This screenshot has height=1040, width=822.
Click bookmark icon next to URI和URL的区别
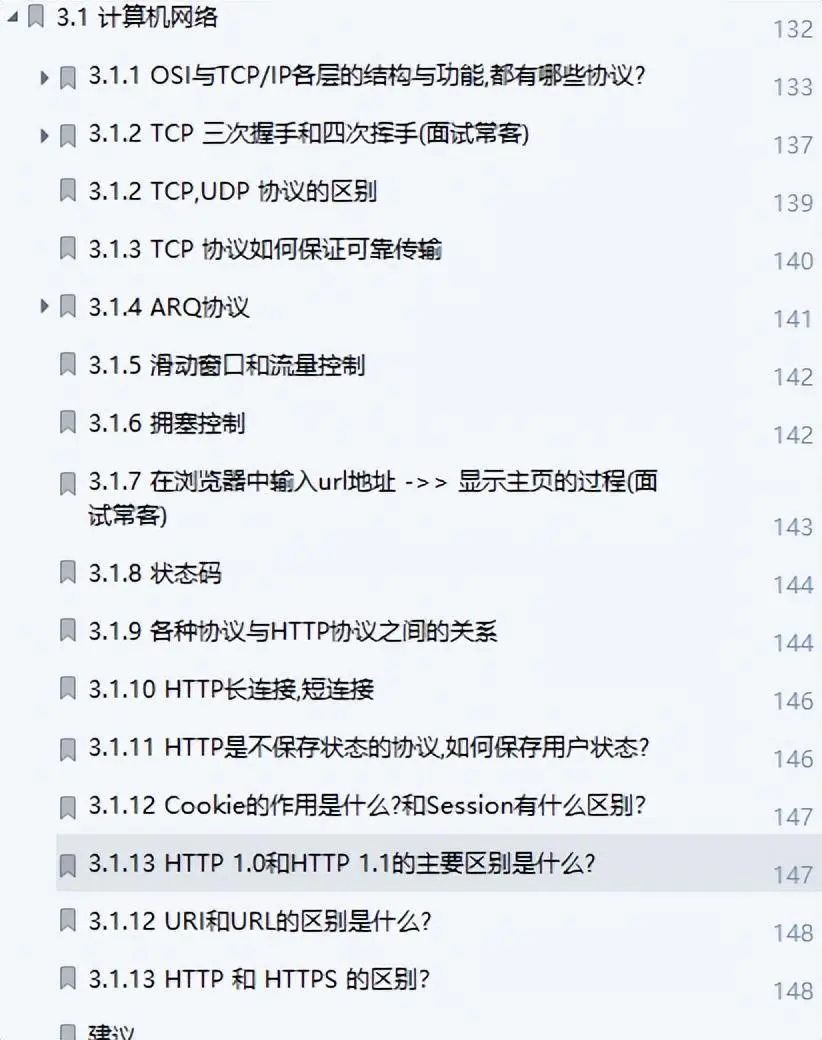pyautogui.click(x=68, y=921)
